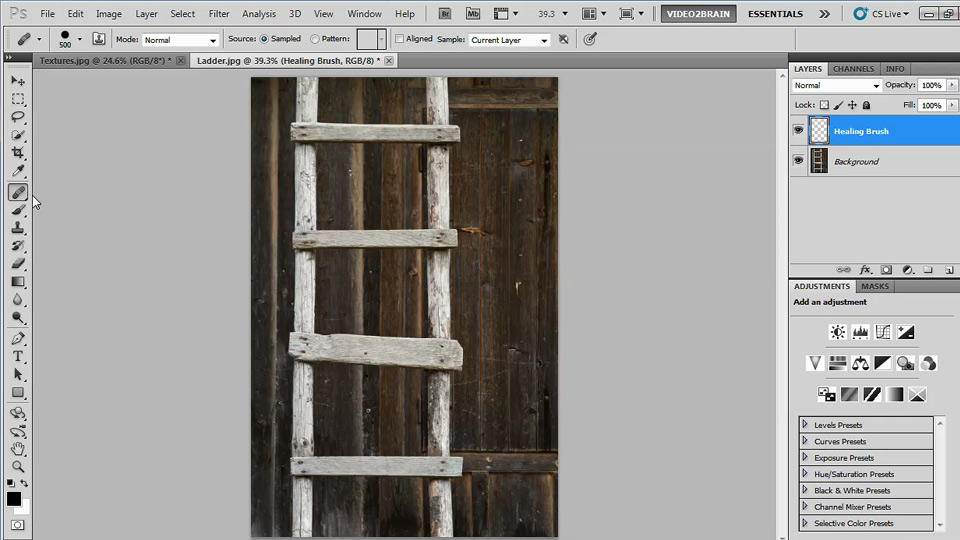
Task: Select the Brush tool
Action: coord(18,210)
